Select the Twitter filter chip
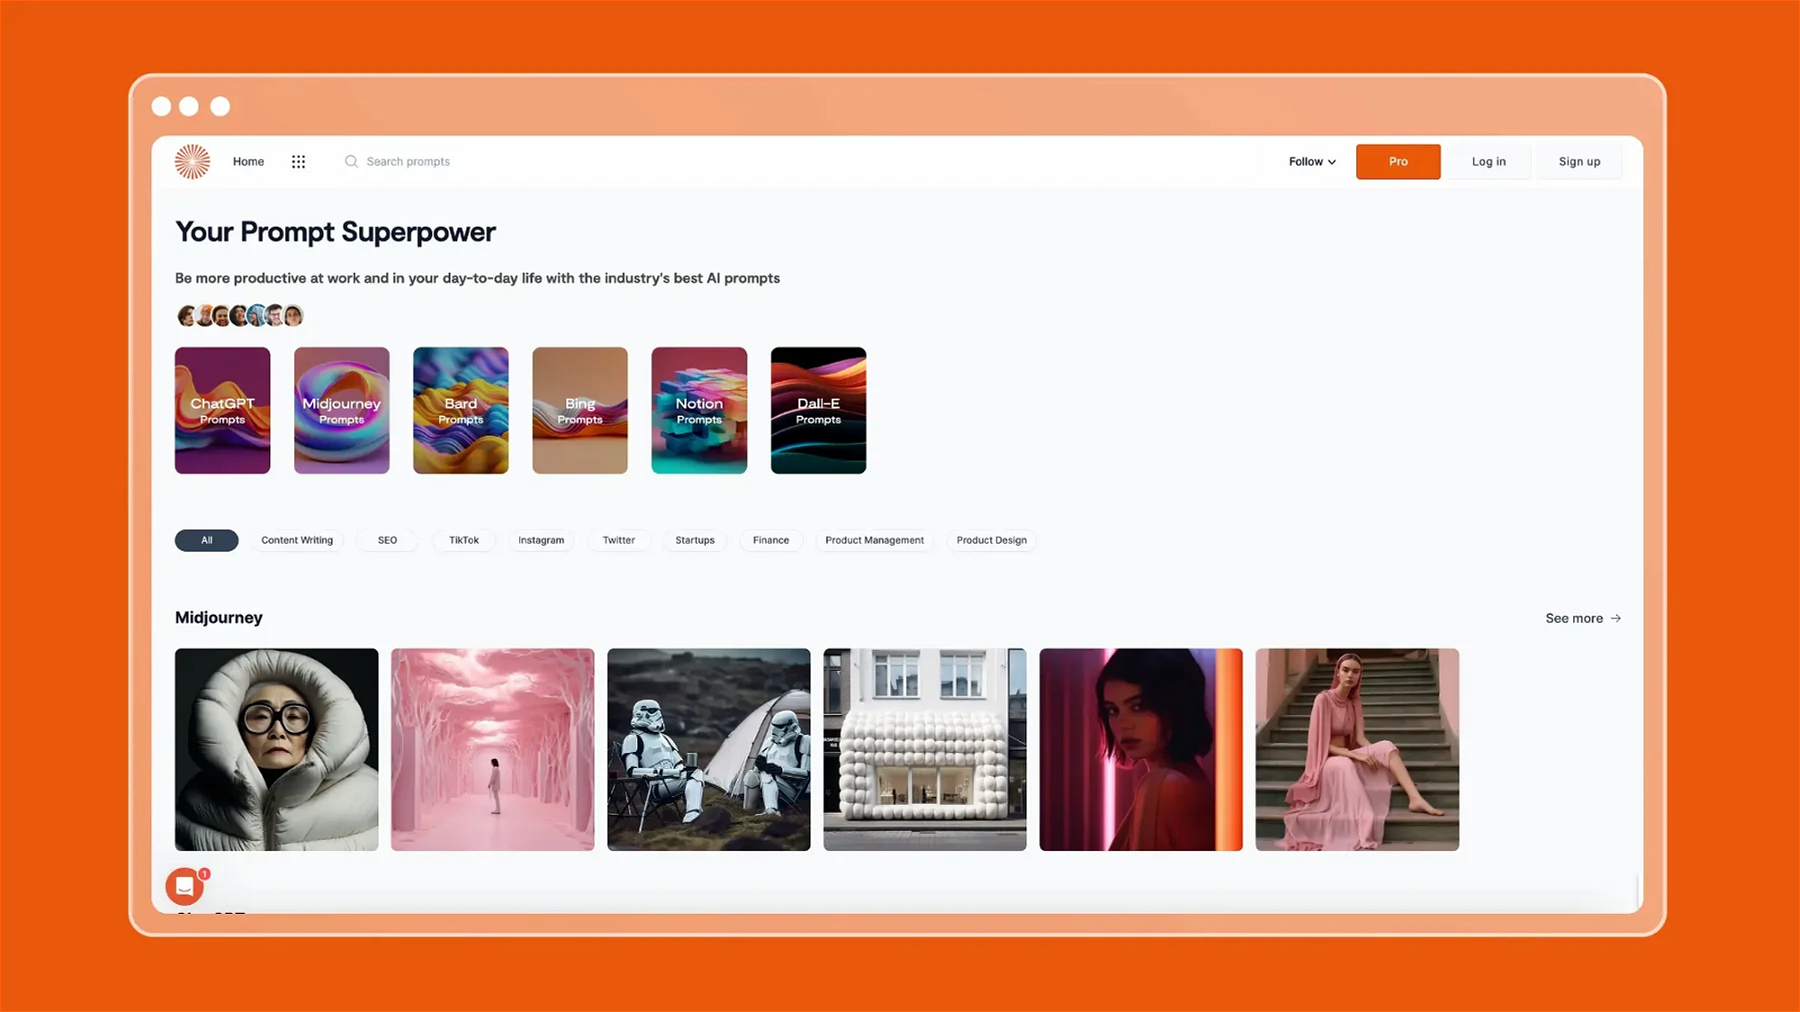The height and width of the screenshot is (1012, 1800). click(618, 540)
